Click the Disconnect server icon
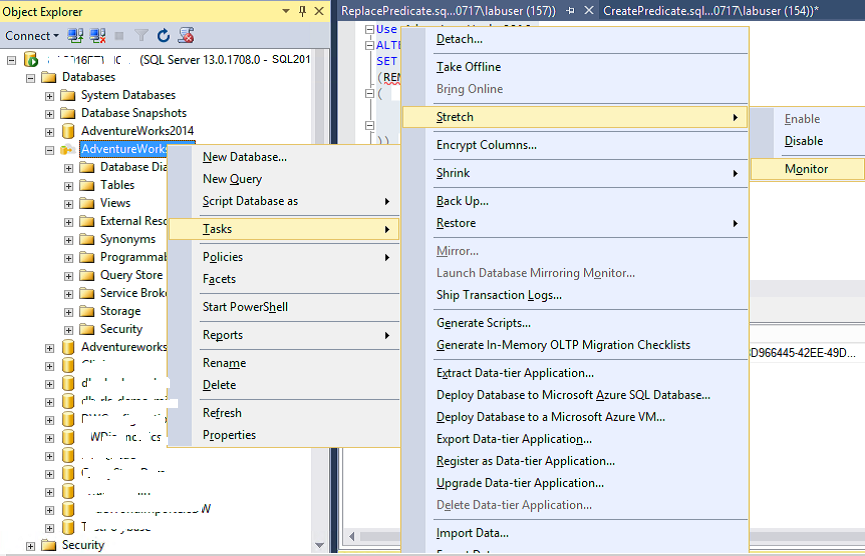Image resolution: width=865 pixels, height=556 pixels. pos(98,35)
